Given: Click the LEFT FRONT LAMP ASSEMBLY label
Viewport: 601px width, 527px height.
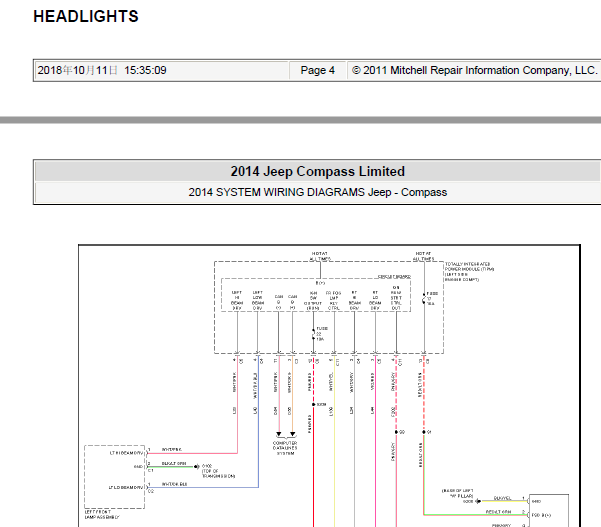Looking at the screenshot, I should coord(102,514).
